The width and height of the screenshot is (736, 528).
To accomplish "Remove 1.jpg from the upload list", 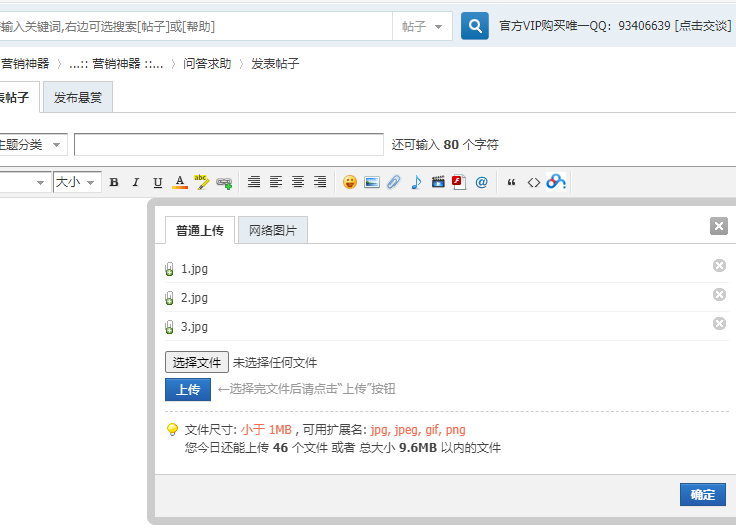I will [719, 266].
